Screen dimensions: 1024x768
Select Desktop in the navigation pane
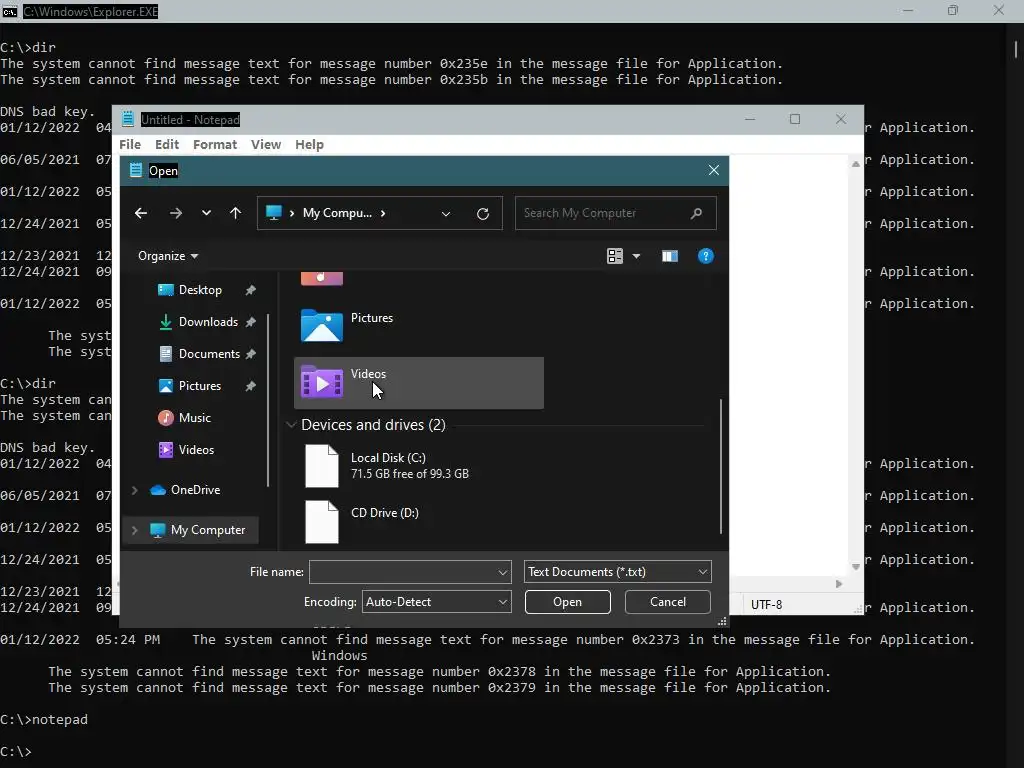[x=200, y=290]
